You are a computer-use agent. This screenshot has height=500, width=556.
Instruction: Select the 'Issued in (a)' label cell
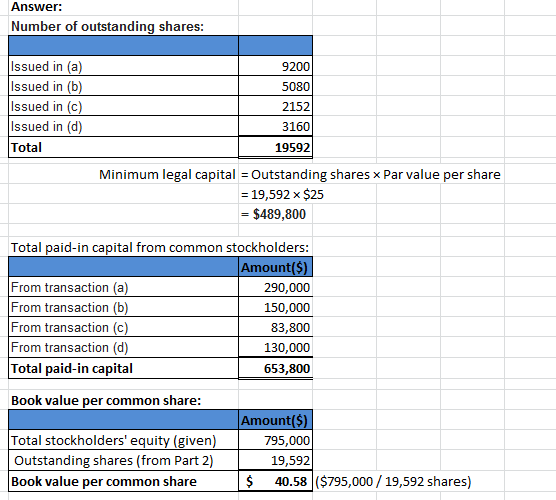123,66
